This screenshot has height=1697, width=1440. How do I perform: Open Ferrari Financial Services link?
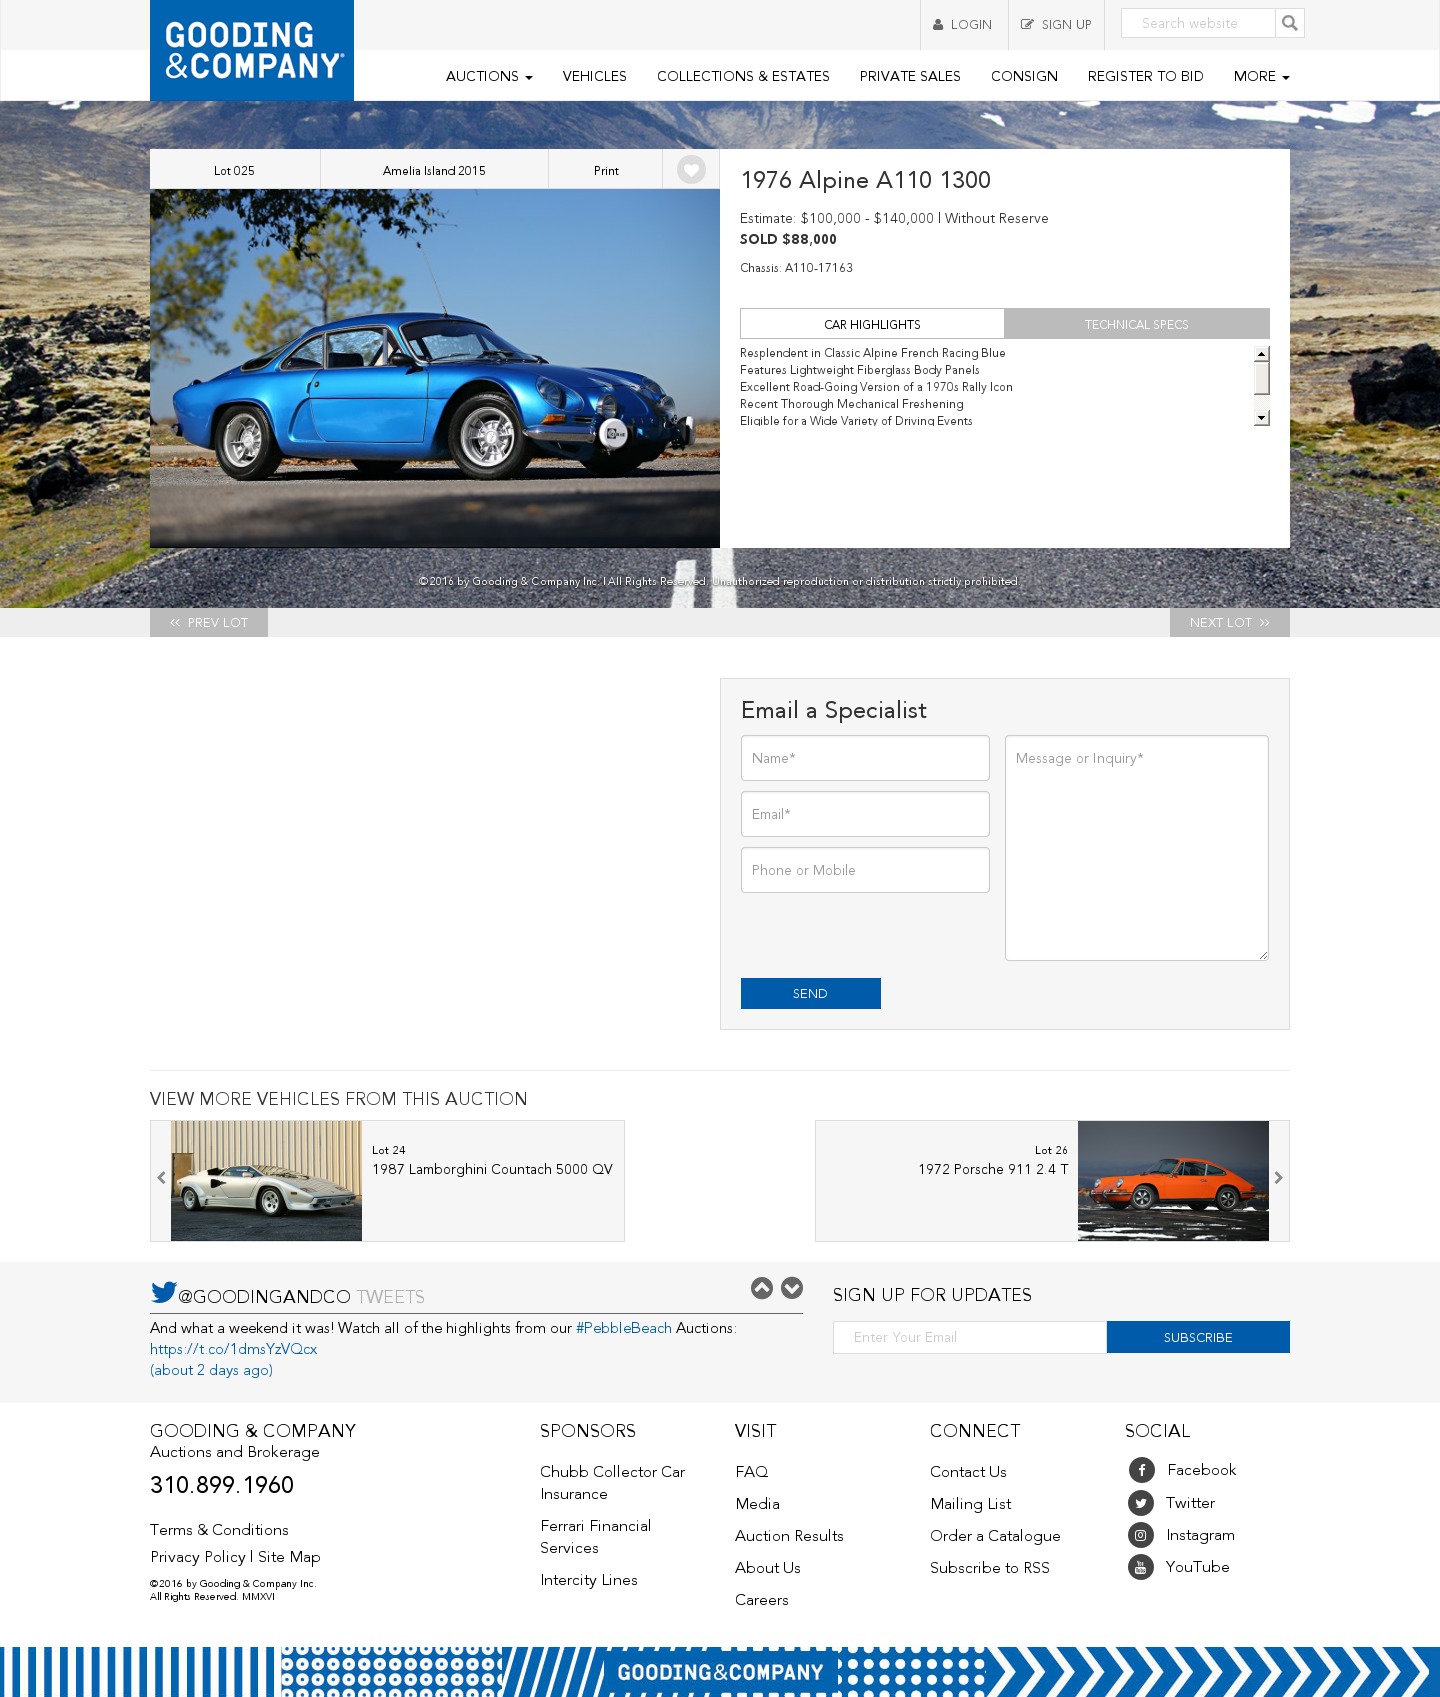595,1537
